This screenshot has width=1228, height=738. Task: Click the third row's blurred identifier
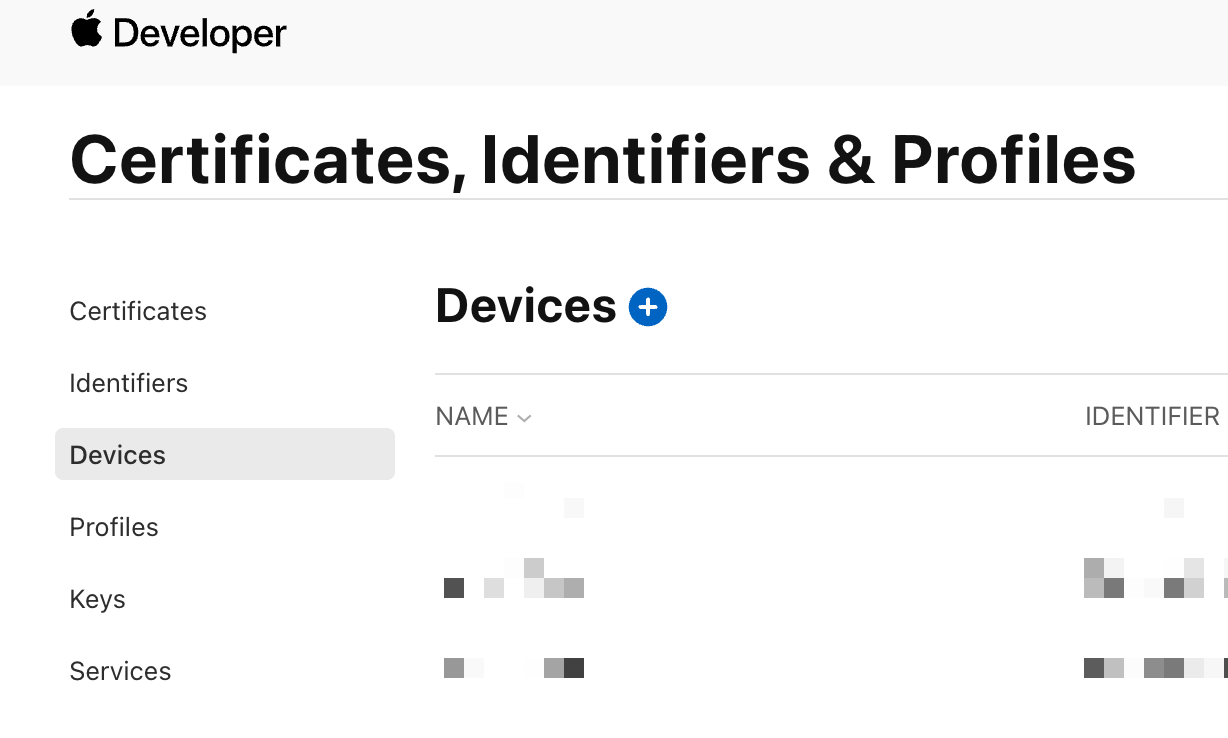pyautogui.click(x=1156, y=667)
